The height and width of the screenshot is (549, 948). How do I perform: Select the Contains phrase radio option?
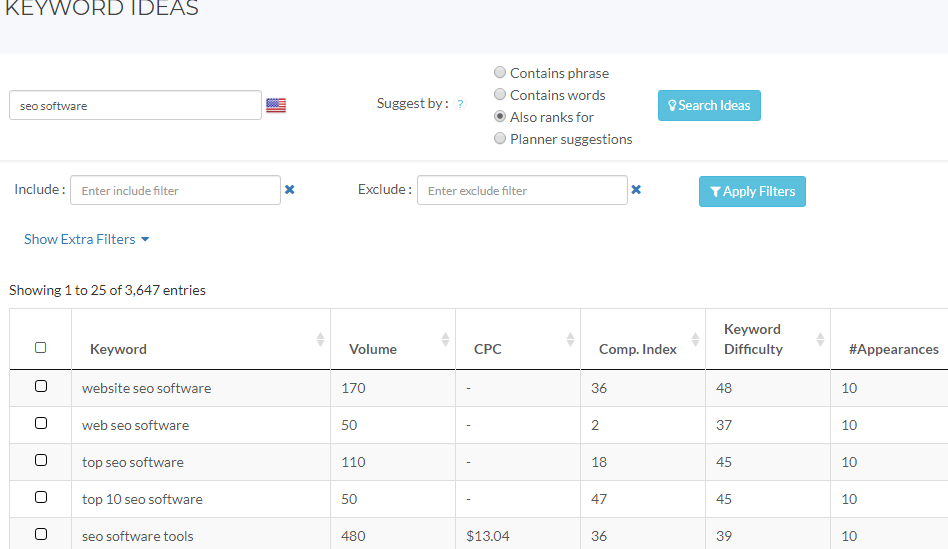click(x=500, y=72)
